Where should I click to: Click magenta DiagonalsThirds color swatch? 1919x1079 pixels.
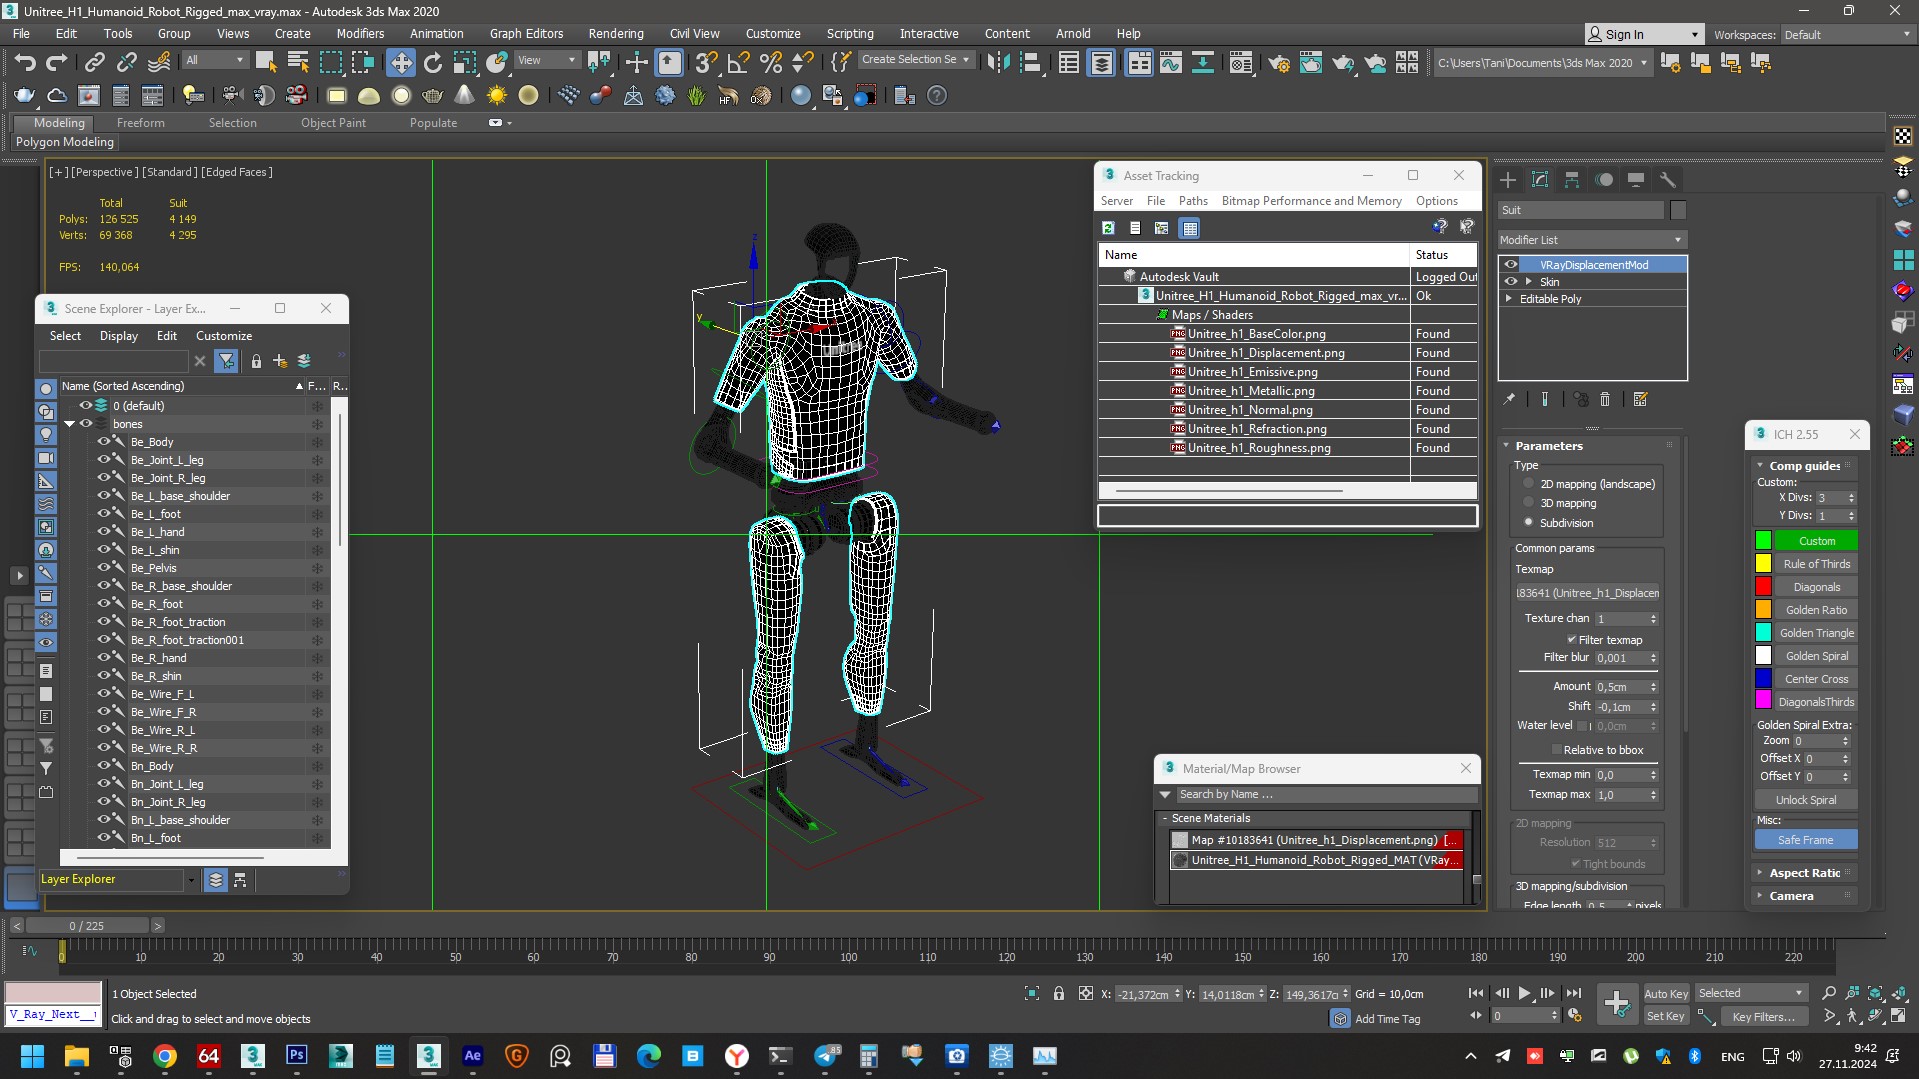(1763, 702)
